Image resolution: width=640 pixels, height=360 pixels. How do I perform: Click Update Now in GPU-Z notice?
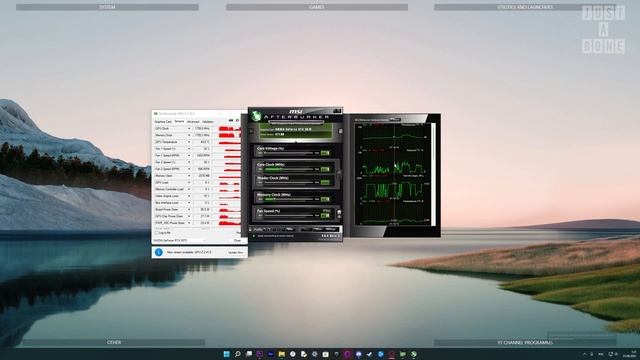click(236, 252)
